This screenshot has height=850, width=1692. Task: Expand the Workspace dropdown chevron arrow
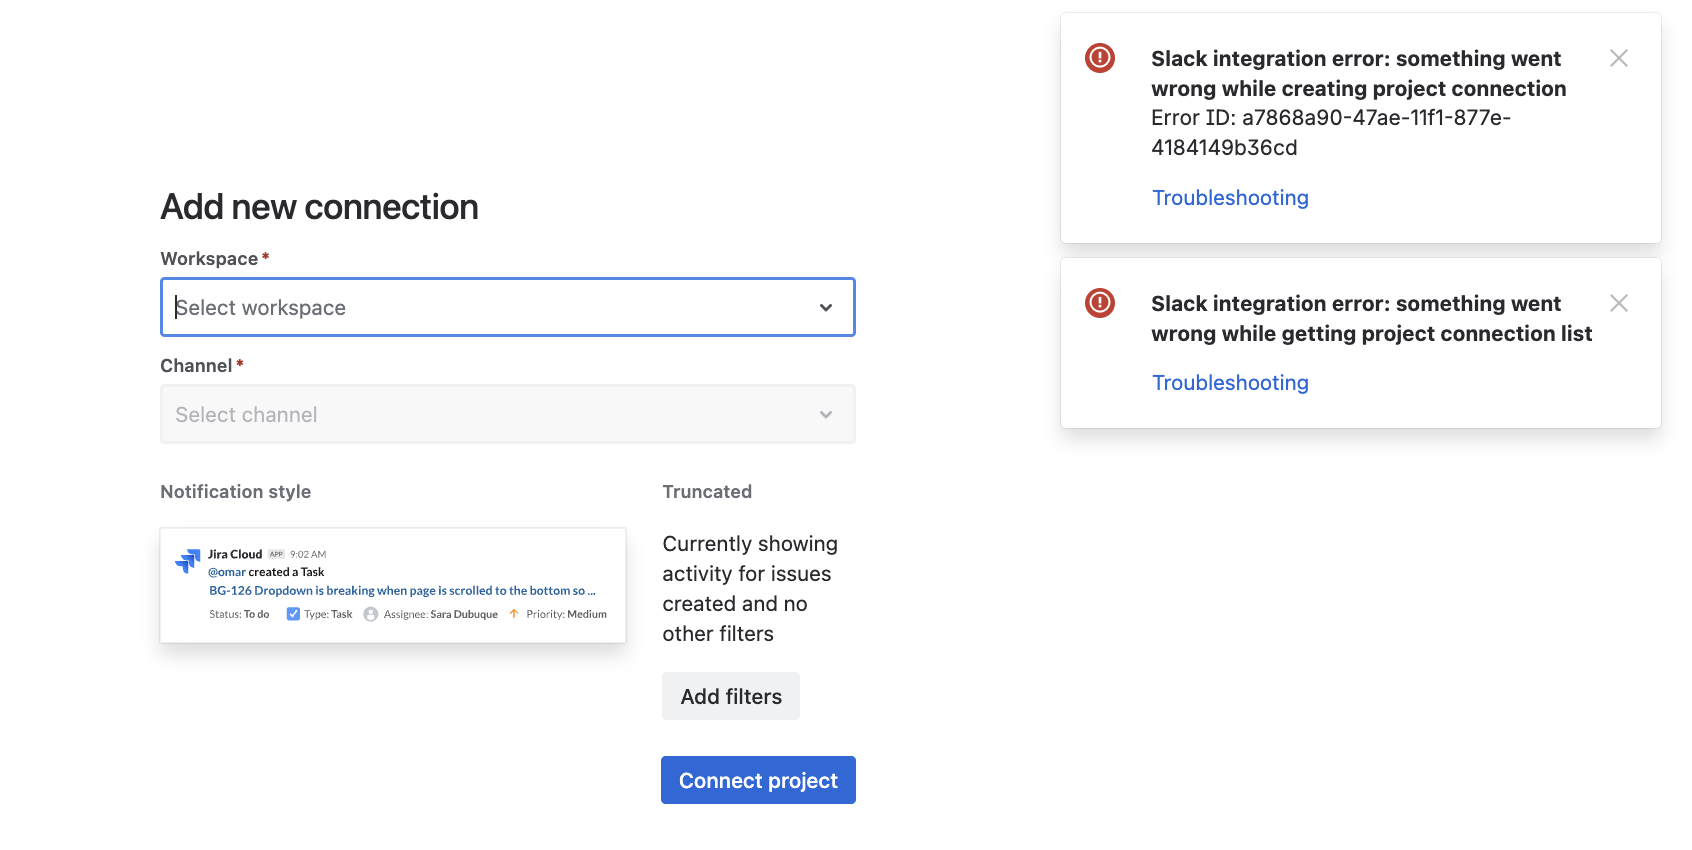[826, 308]
